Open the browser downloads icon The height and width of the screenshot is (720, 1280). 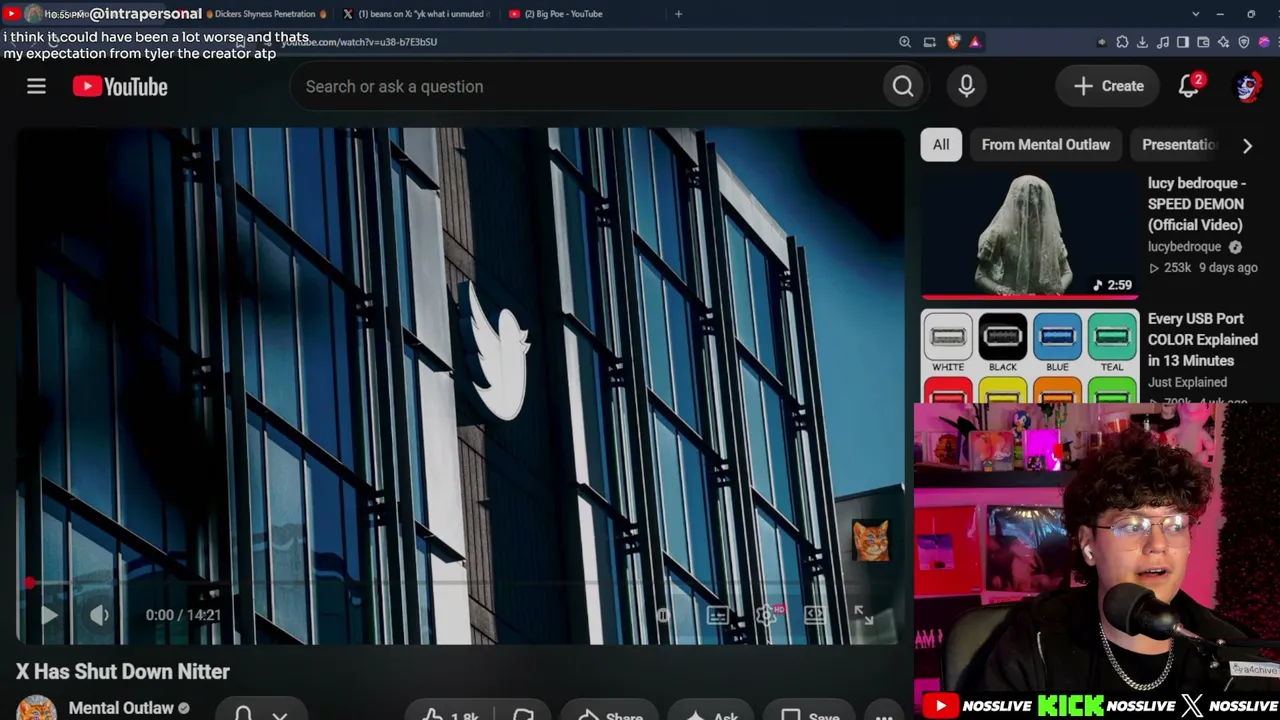pyautogui.click(x=1142, y=42)
